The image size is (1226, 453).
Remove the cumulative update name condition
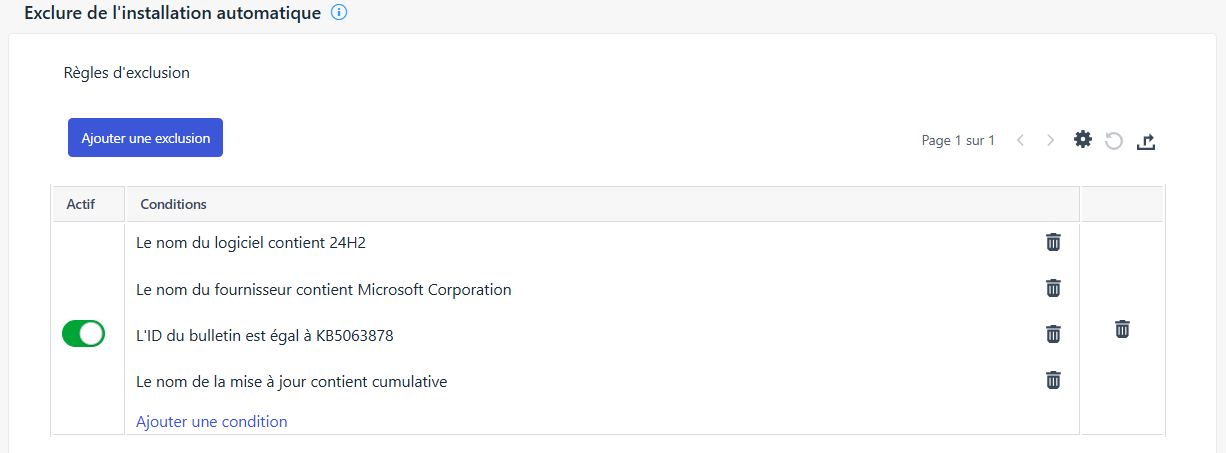pos(1053,380)
